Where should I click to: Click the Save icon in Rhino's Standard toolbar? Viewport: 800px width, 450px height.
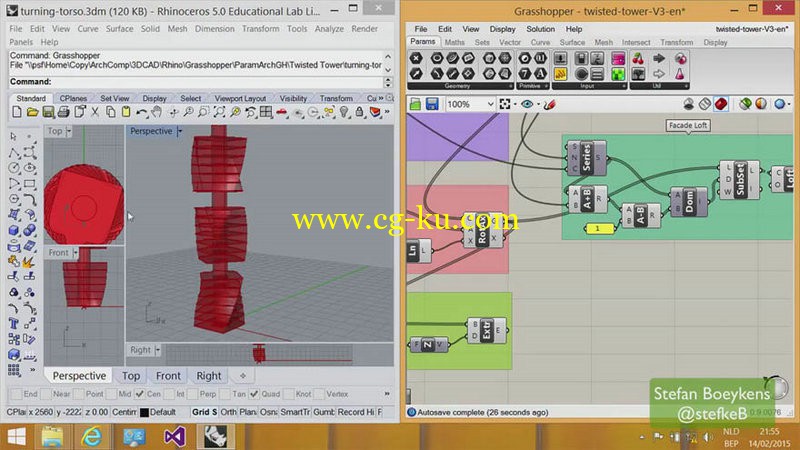[48, 112]
